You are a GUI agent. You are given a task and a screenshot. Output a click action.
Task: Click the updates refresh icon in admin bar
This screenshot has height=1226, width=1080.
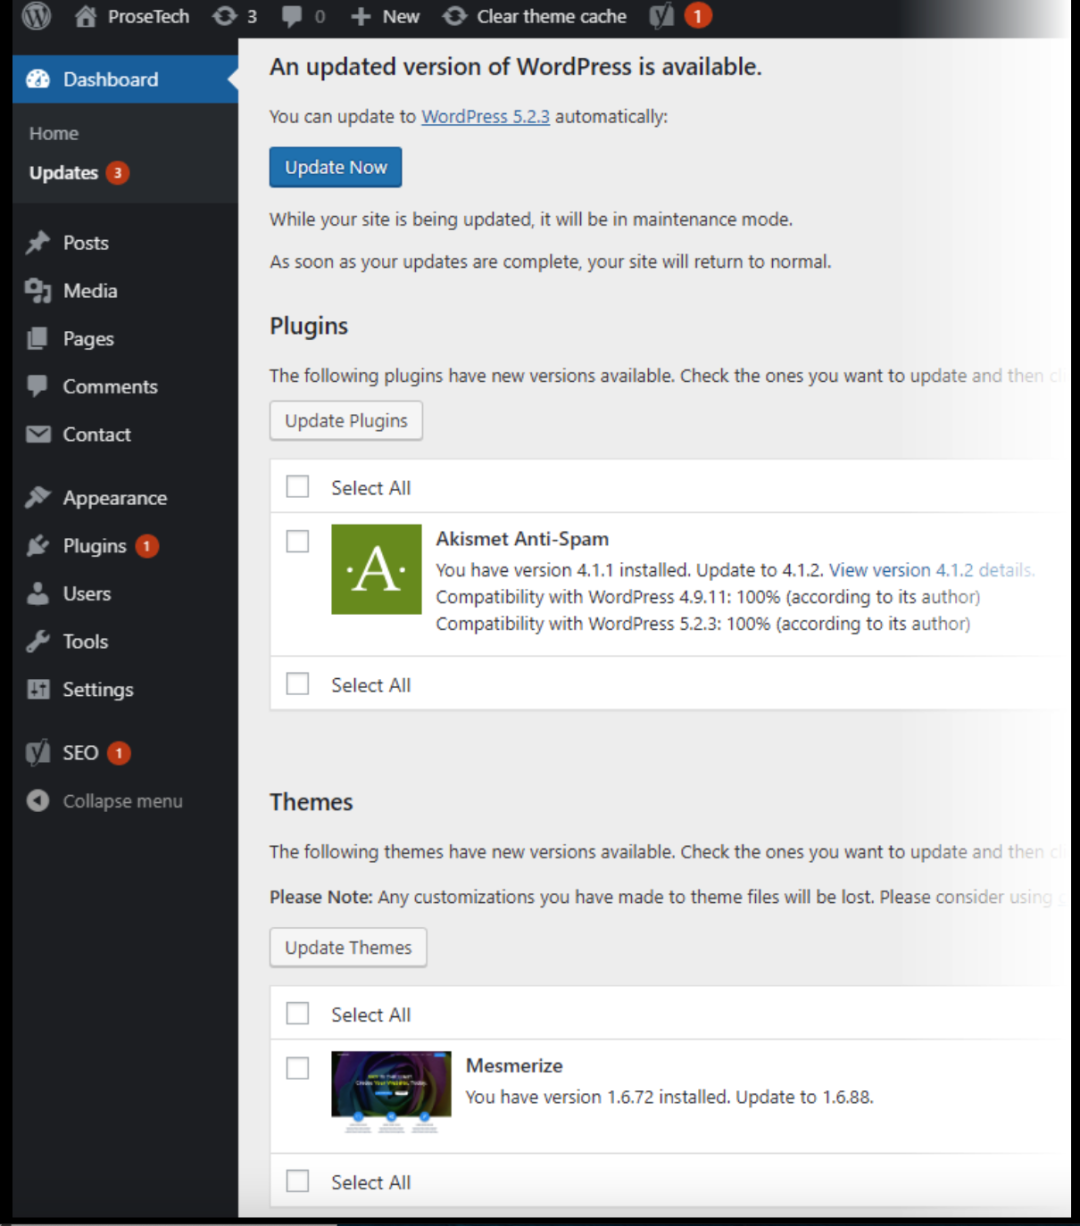(x=225, y=17)
